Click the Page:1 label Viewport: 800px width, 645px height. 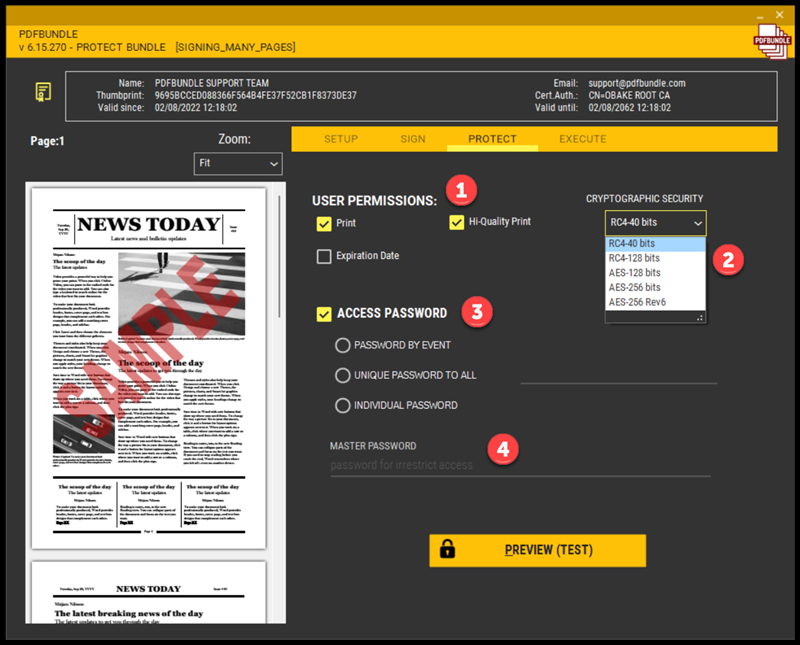coord(47,141)
